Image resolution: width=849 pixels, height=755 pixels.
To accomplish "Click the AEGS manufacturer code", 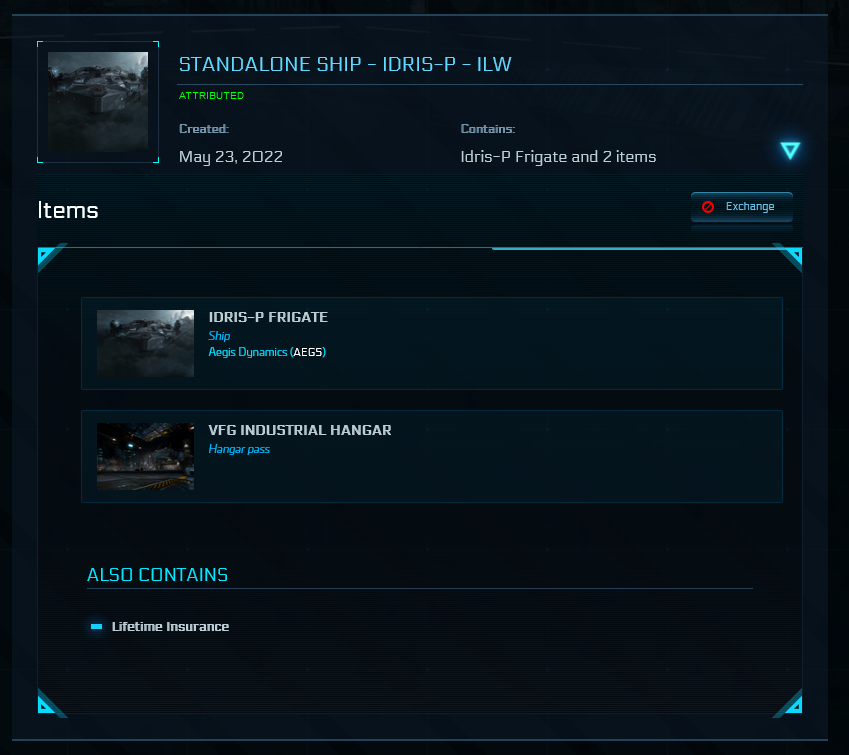I will click(308, 352).
